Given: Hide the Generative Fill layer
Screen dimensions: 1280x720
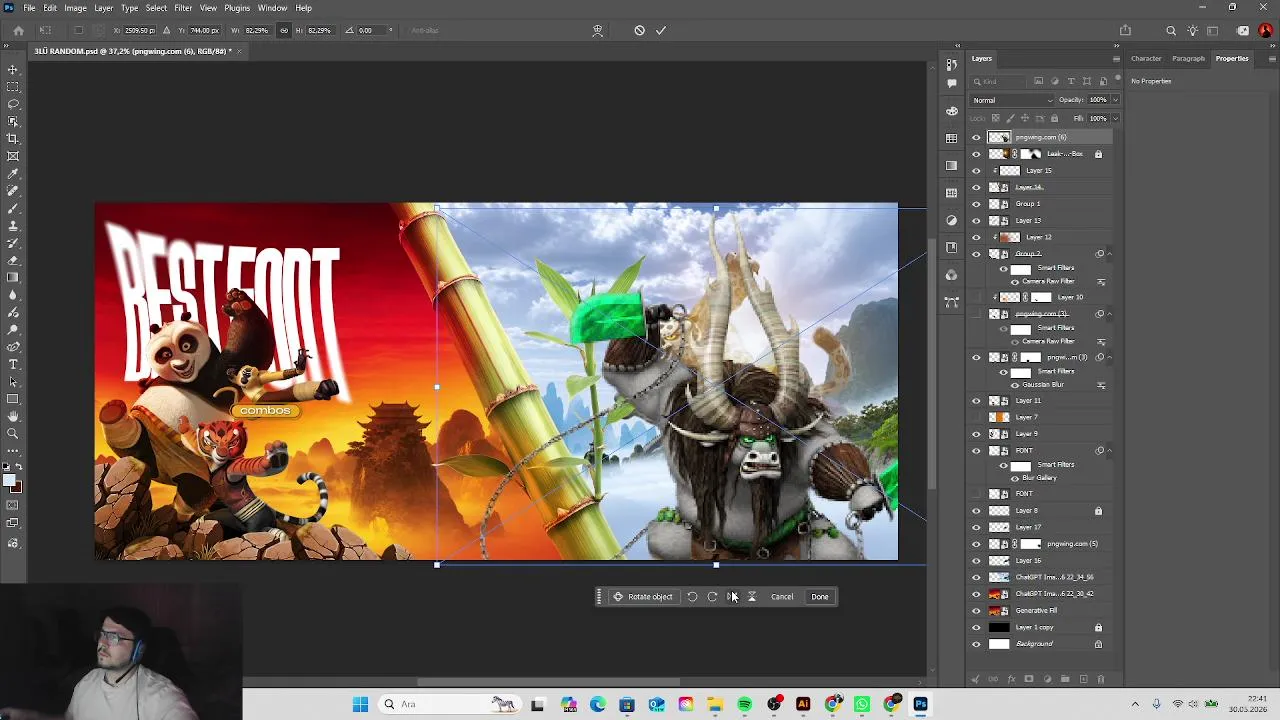Looking at the screenshot, I should pos(976,611).
